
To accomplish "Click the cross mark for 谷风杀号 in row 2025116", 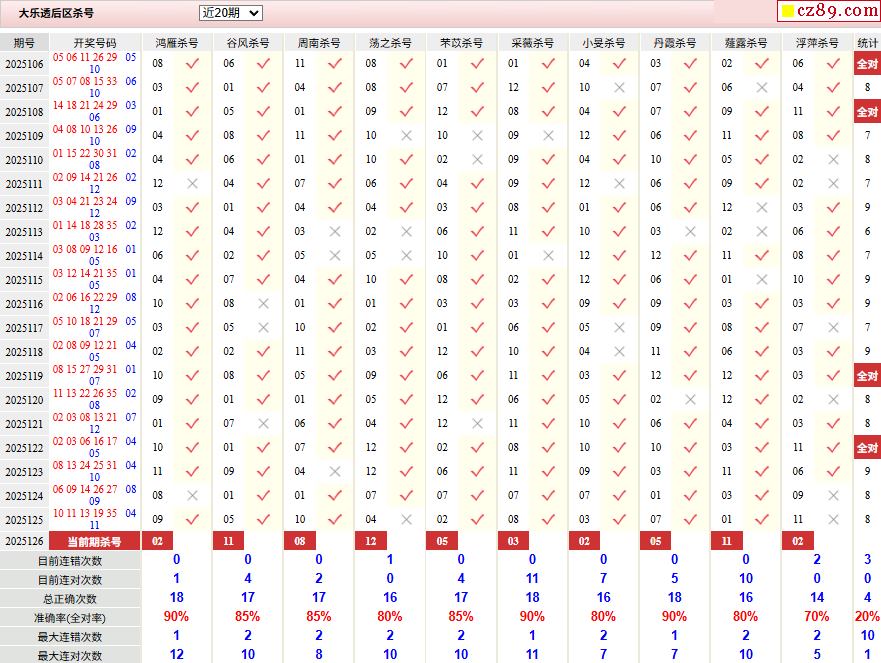I will pos(263,303).
